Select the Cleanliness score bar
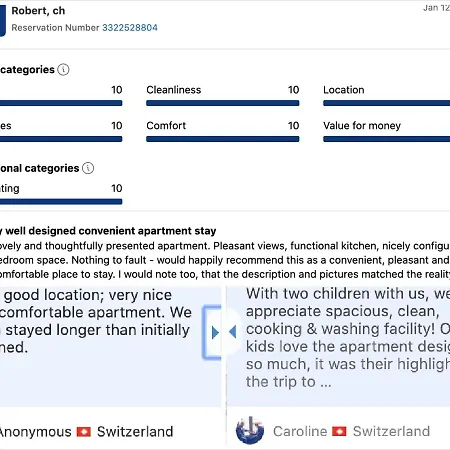450x450 pixels. pos(223,103)
